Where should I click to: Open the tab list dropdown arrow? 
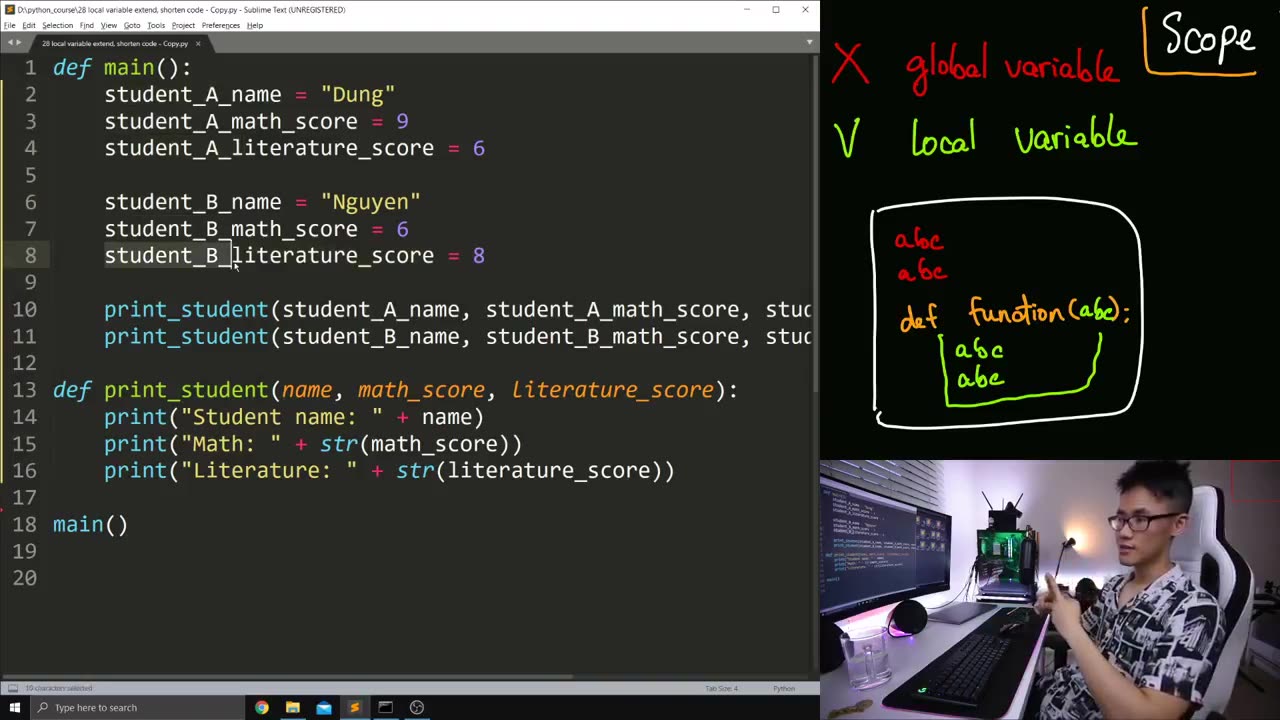coord(809,42)
